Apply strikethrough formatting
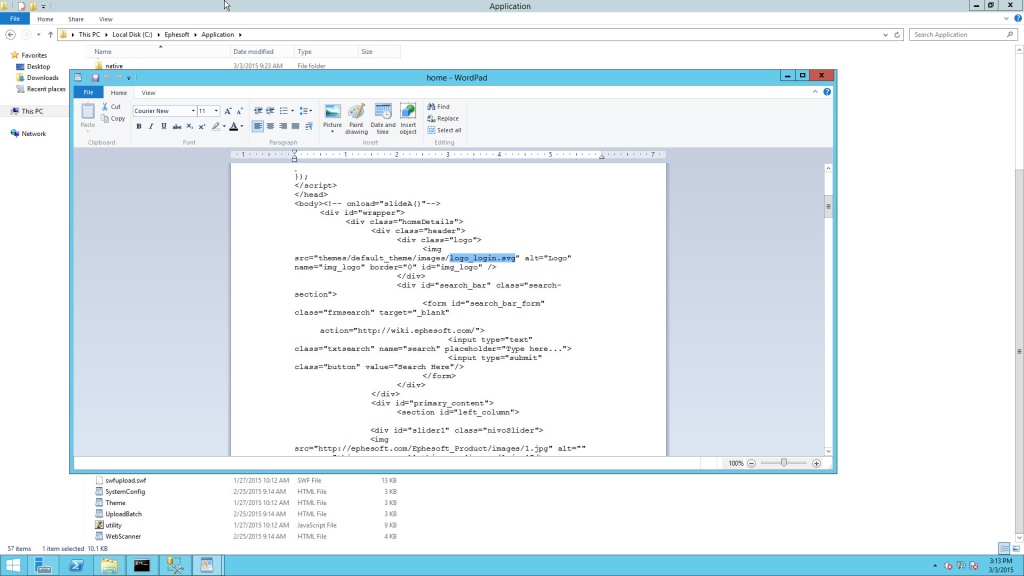Viewport: 1024px width, 576px height. [176, 127]
